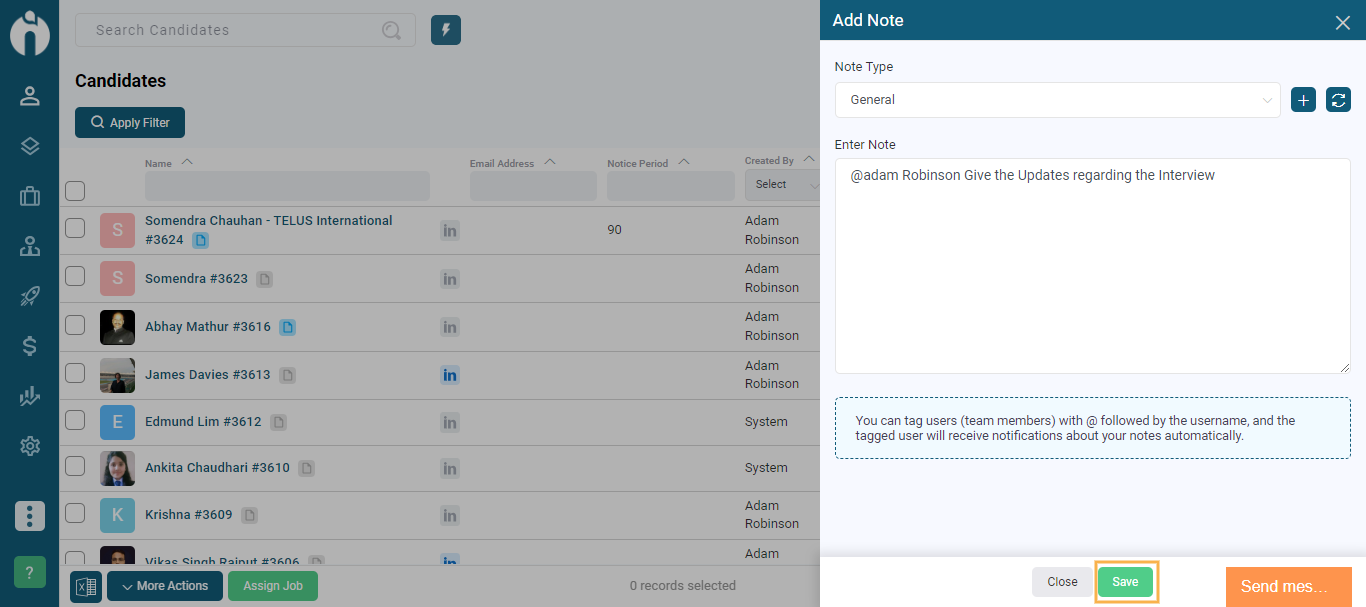Viewport: 1366px width, 607px height.
Task: Click the Name column filter box
Action: click(287, 186)
